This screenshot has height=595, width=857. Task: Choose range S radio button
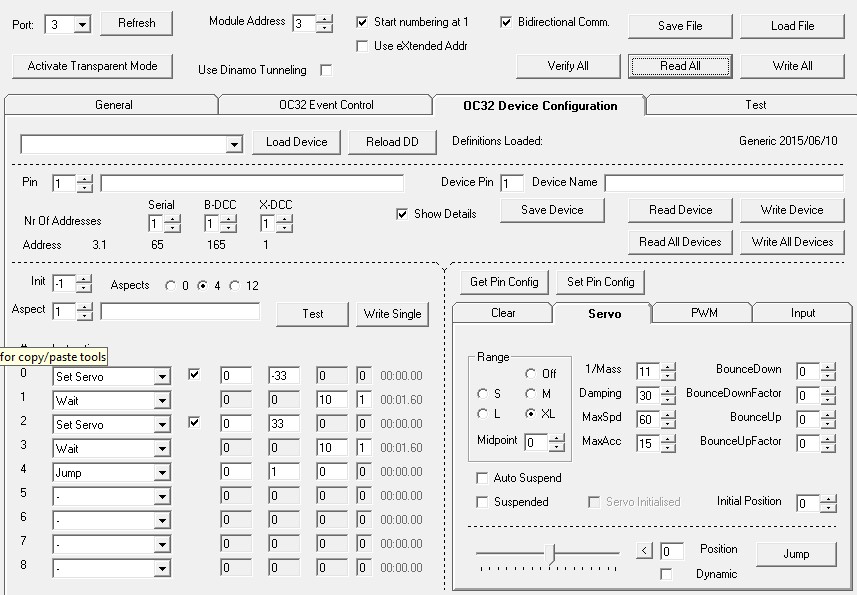[482, 393]
